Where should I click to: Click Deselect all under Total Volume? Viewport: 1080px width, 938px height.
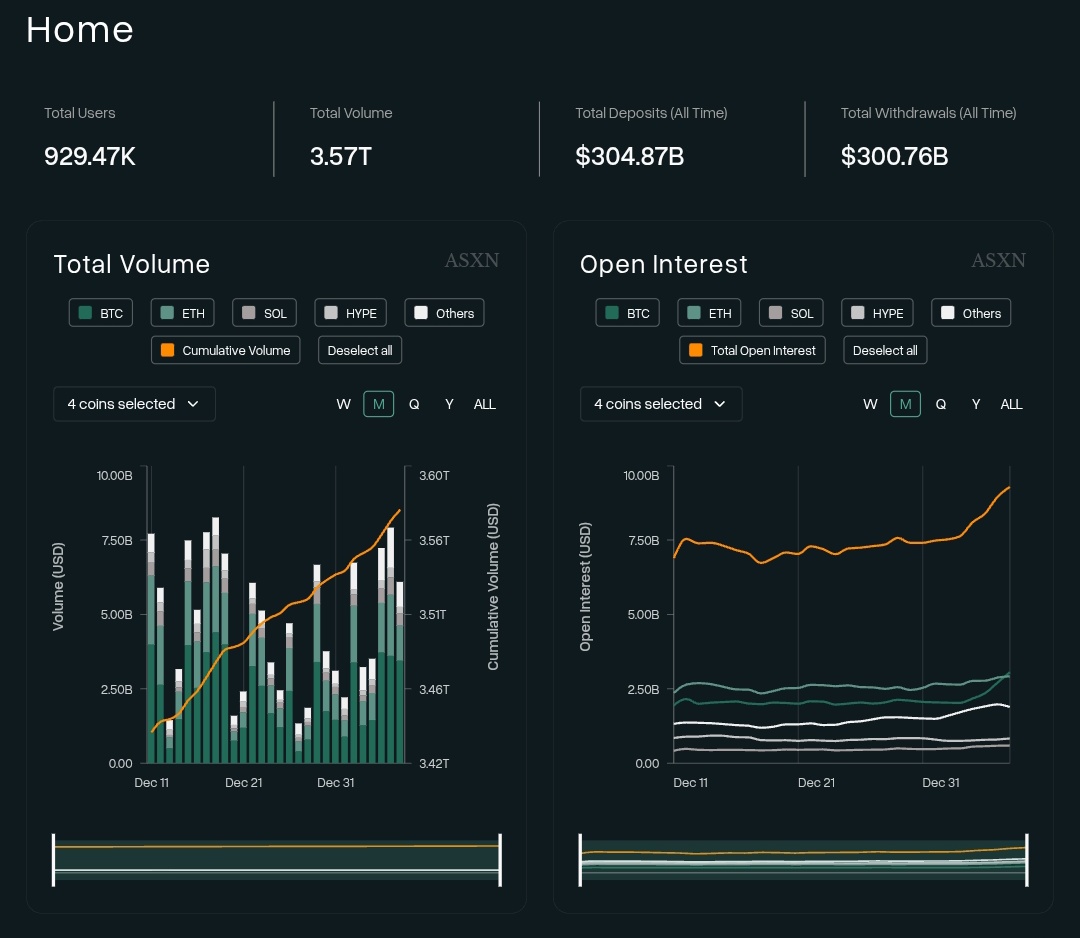click(x=360, y=350)
